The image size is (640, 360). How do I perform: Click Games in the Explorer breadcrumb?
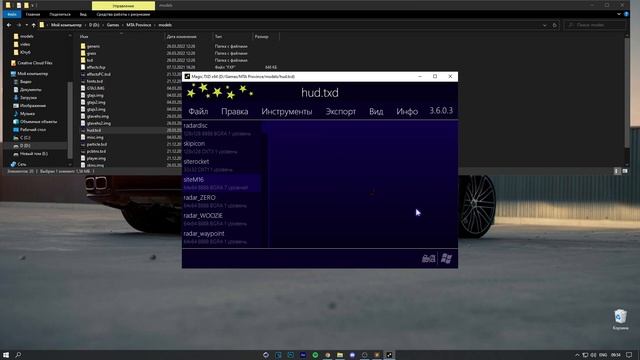click(x=113, y=25)
